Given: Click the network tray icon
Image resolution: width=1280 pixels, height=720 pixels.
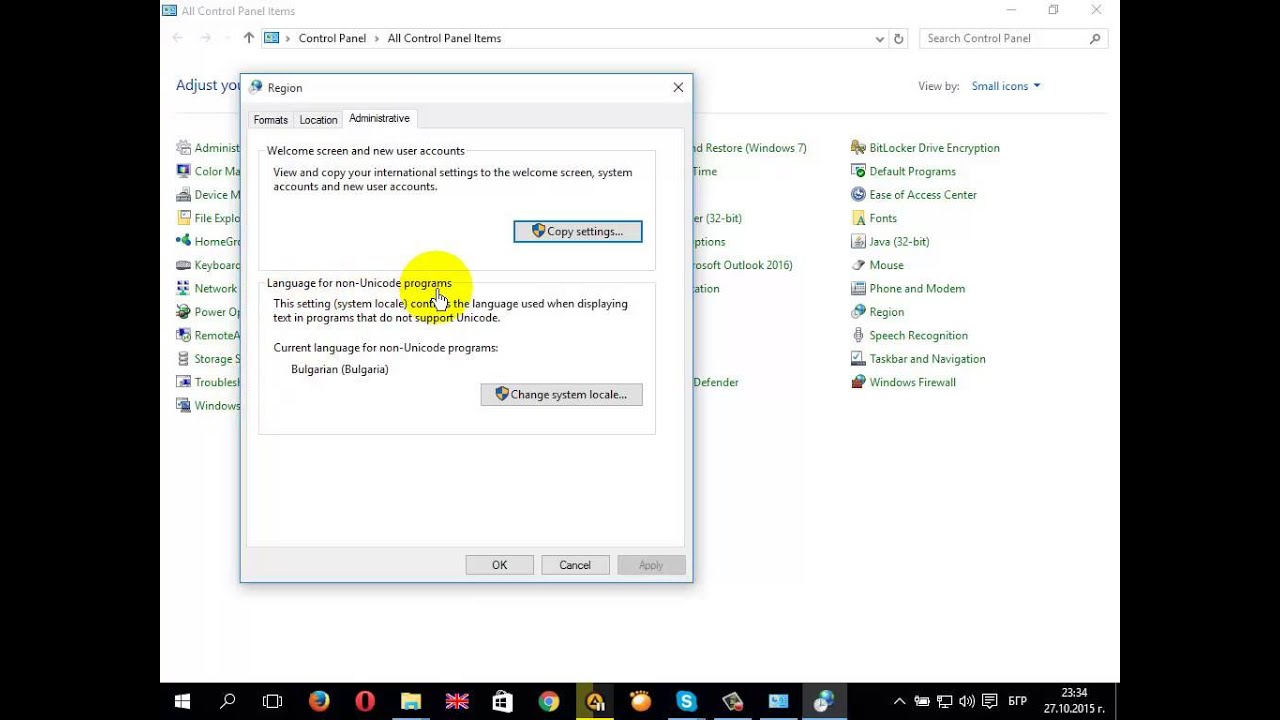Looking at the screenshot, I should pos(944,701).
